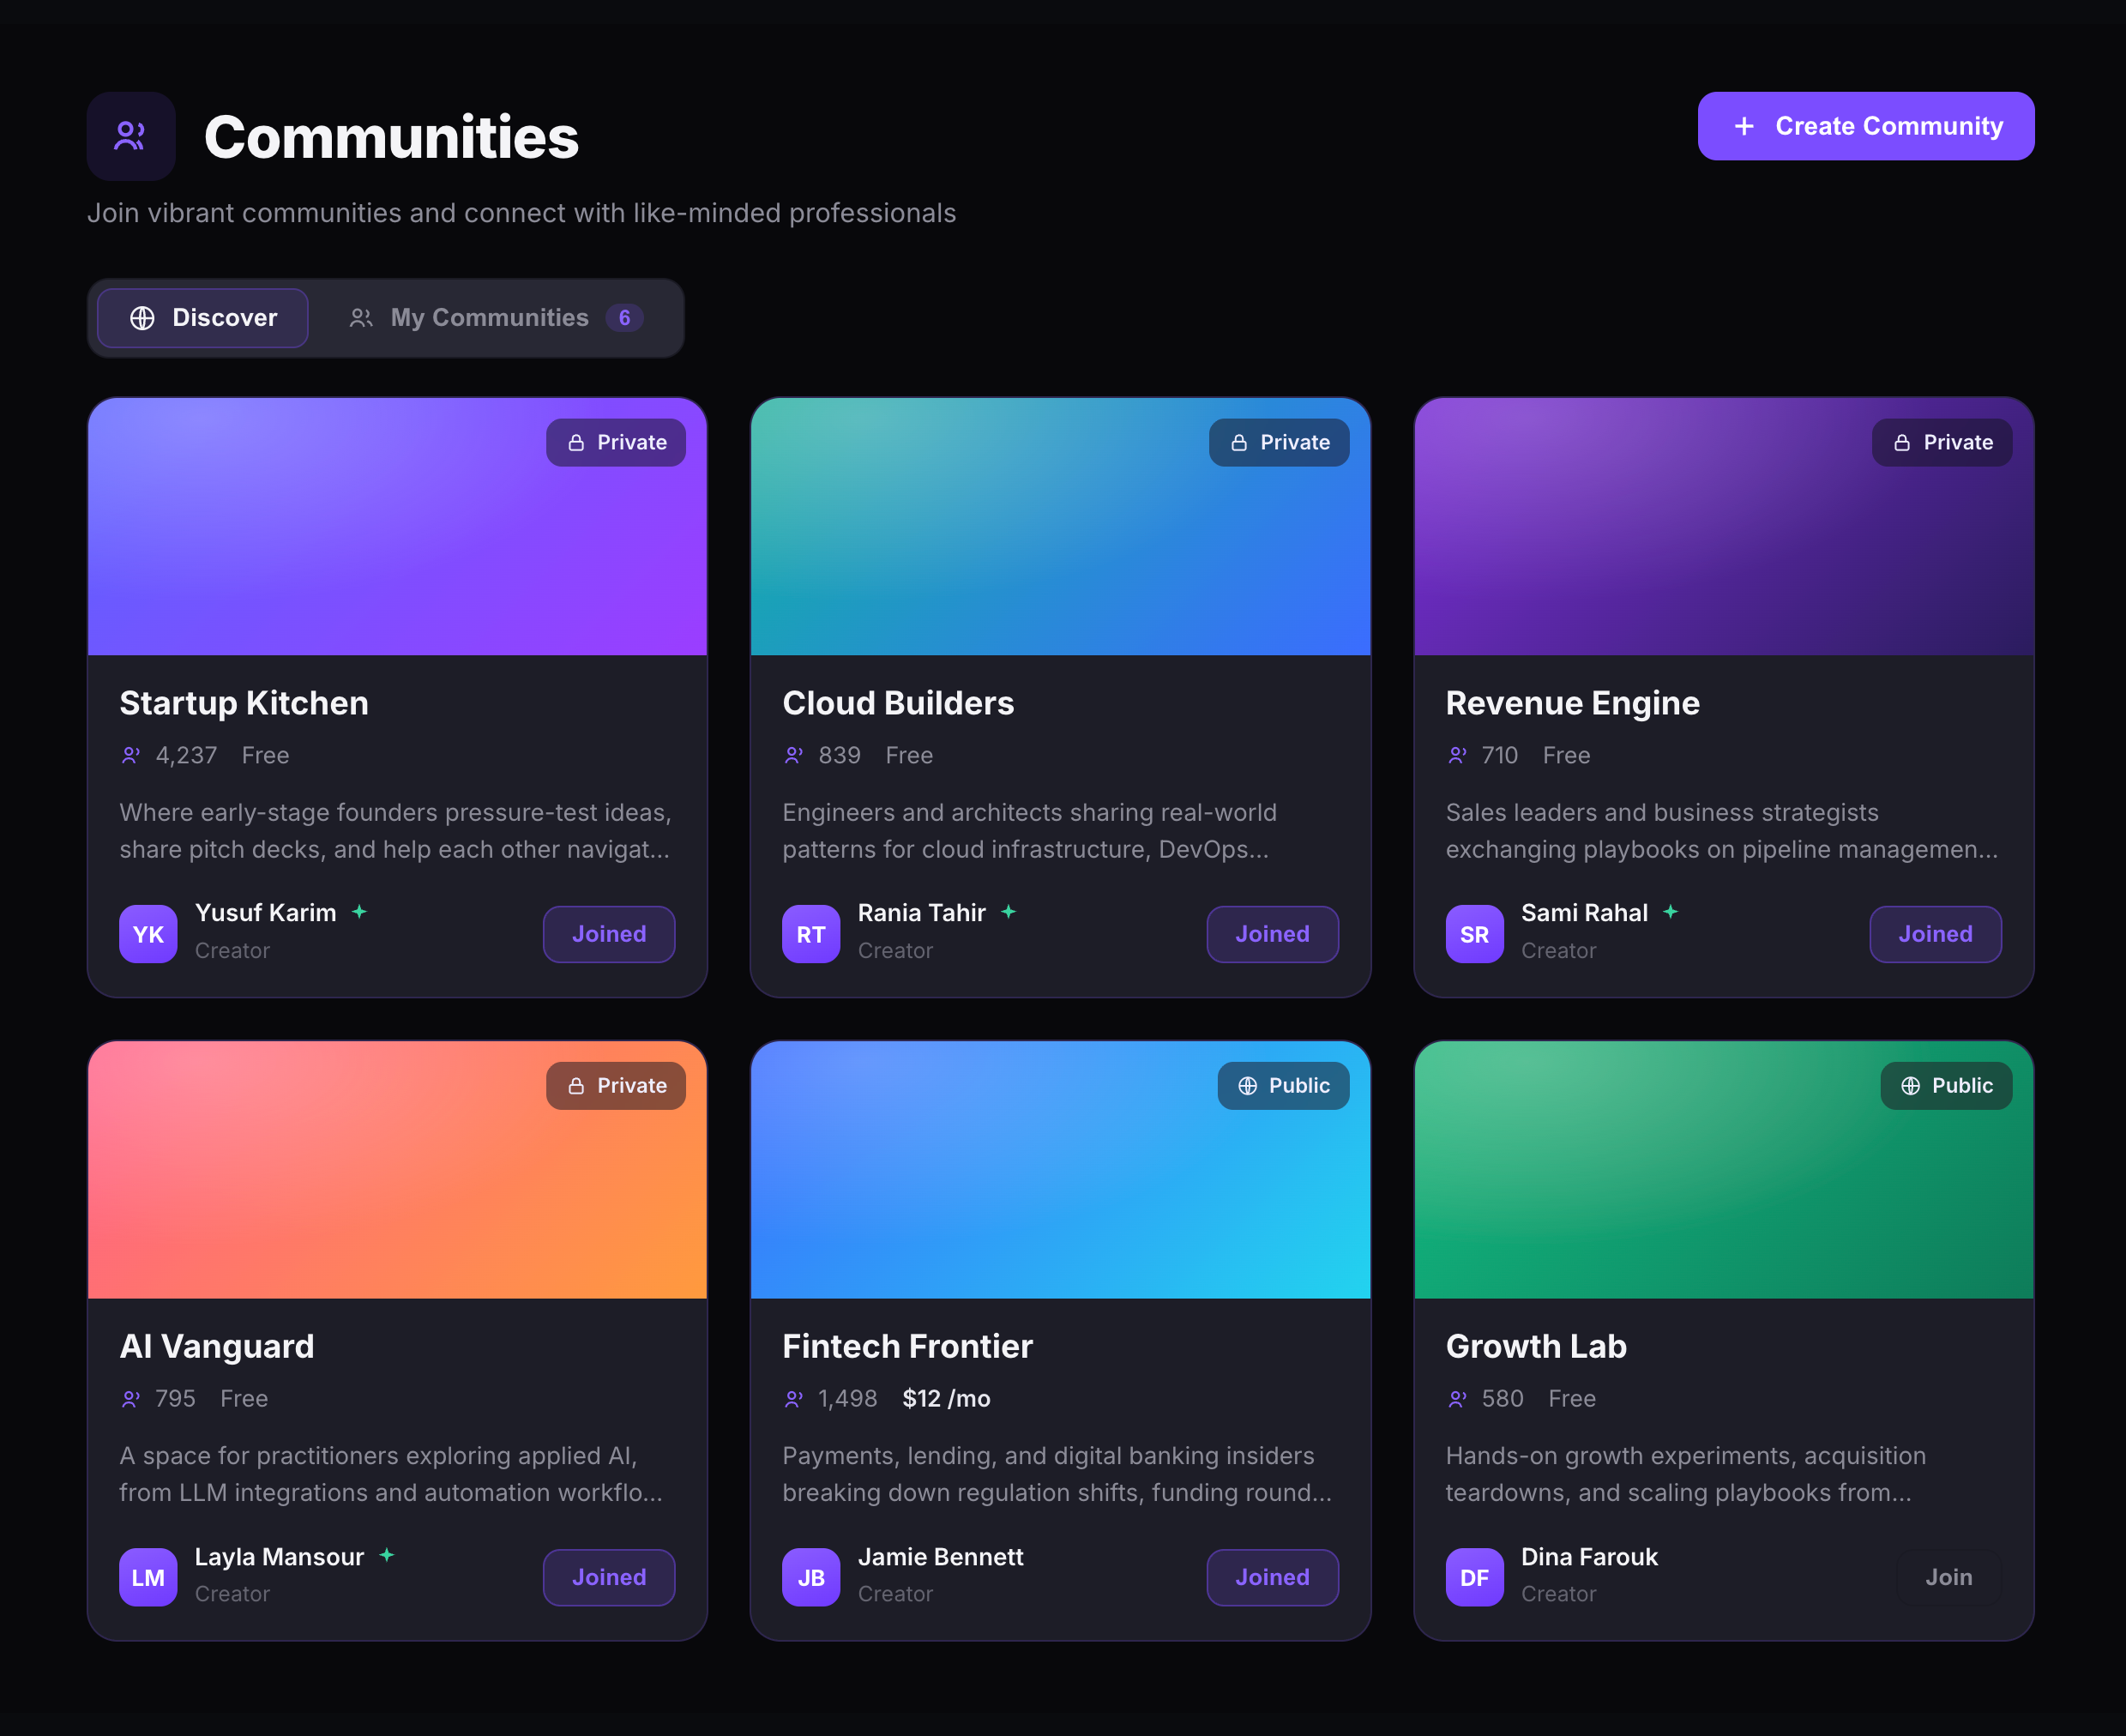2126x1736 pixels.
Task: Click members icon next to 839
Action: click(794, 755)
